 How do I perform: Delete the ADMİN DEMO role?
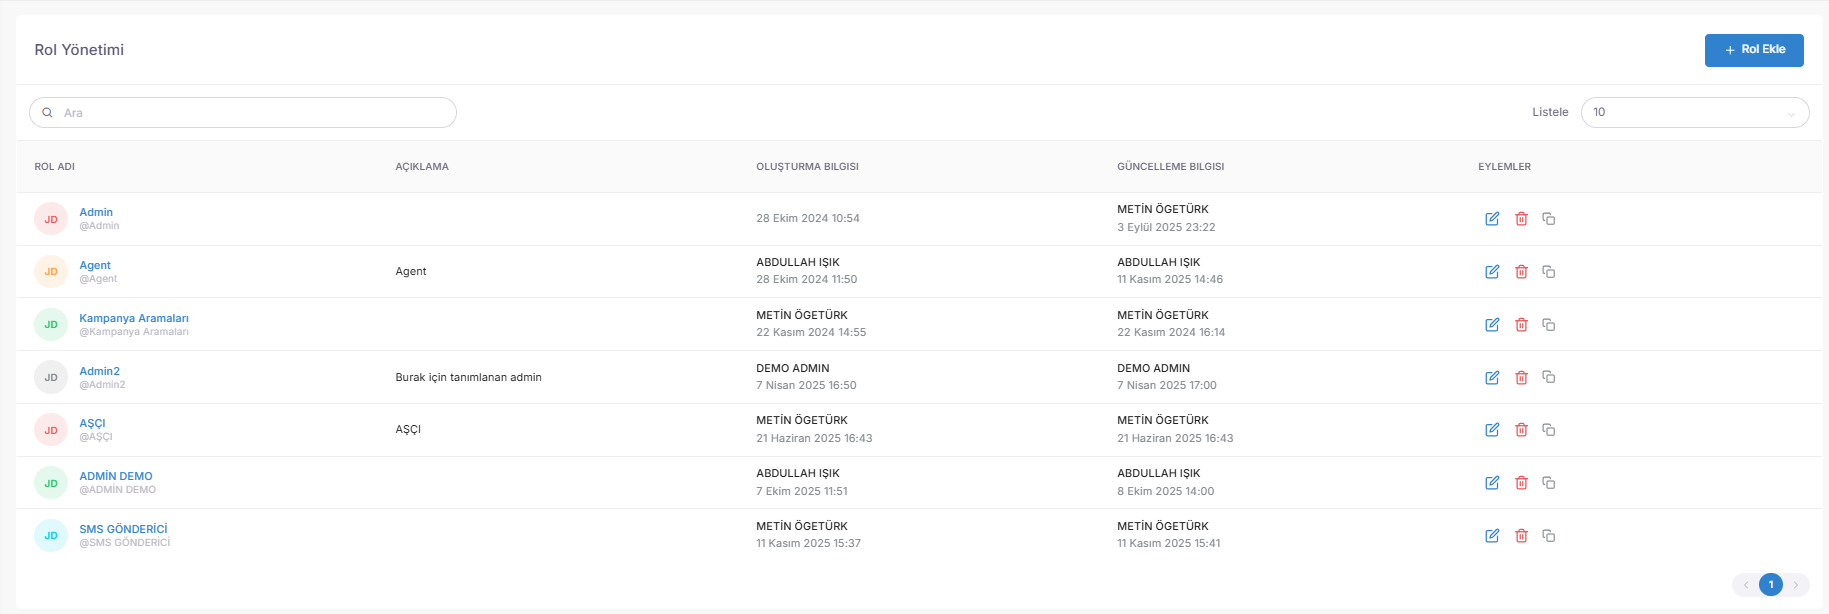click(1521, 483)
